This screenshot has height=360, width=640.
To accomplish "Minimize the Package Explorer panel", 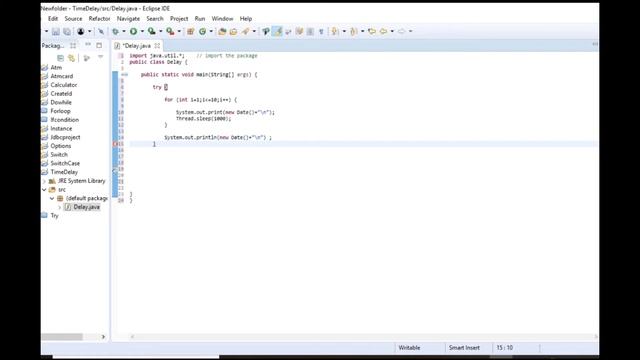I will point(88,45).
